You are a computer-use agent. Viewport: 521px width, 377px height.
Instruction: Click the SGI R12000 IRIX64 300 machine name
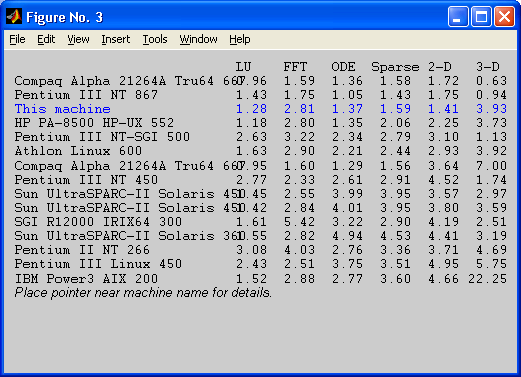[98, 222]
